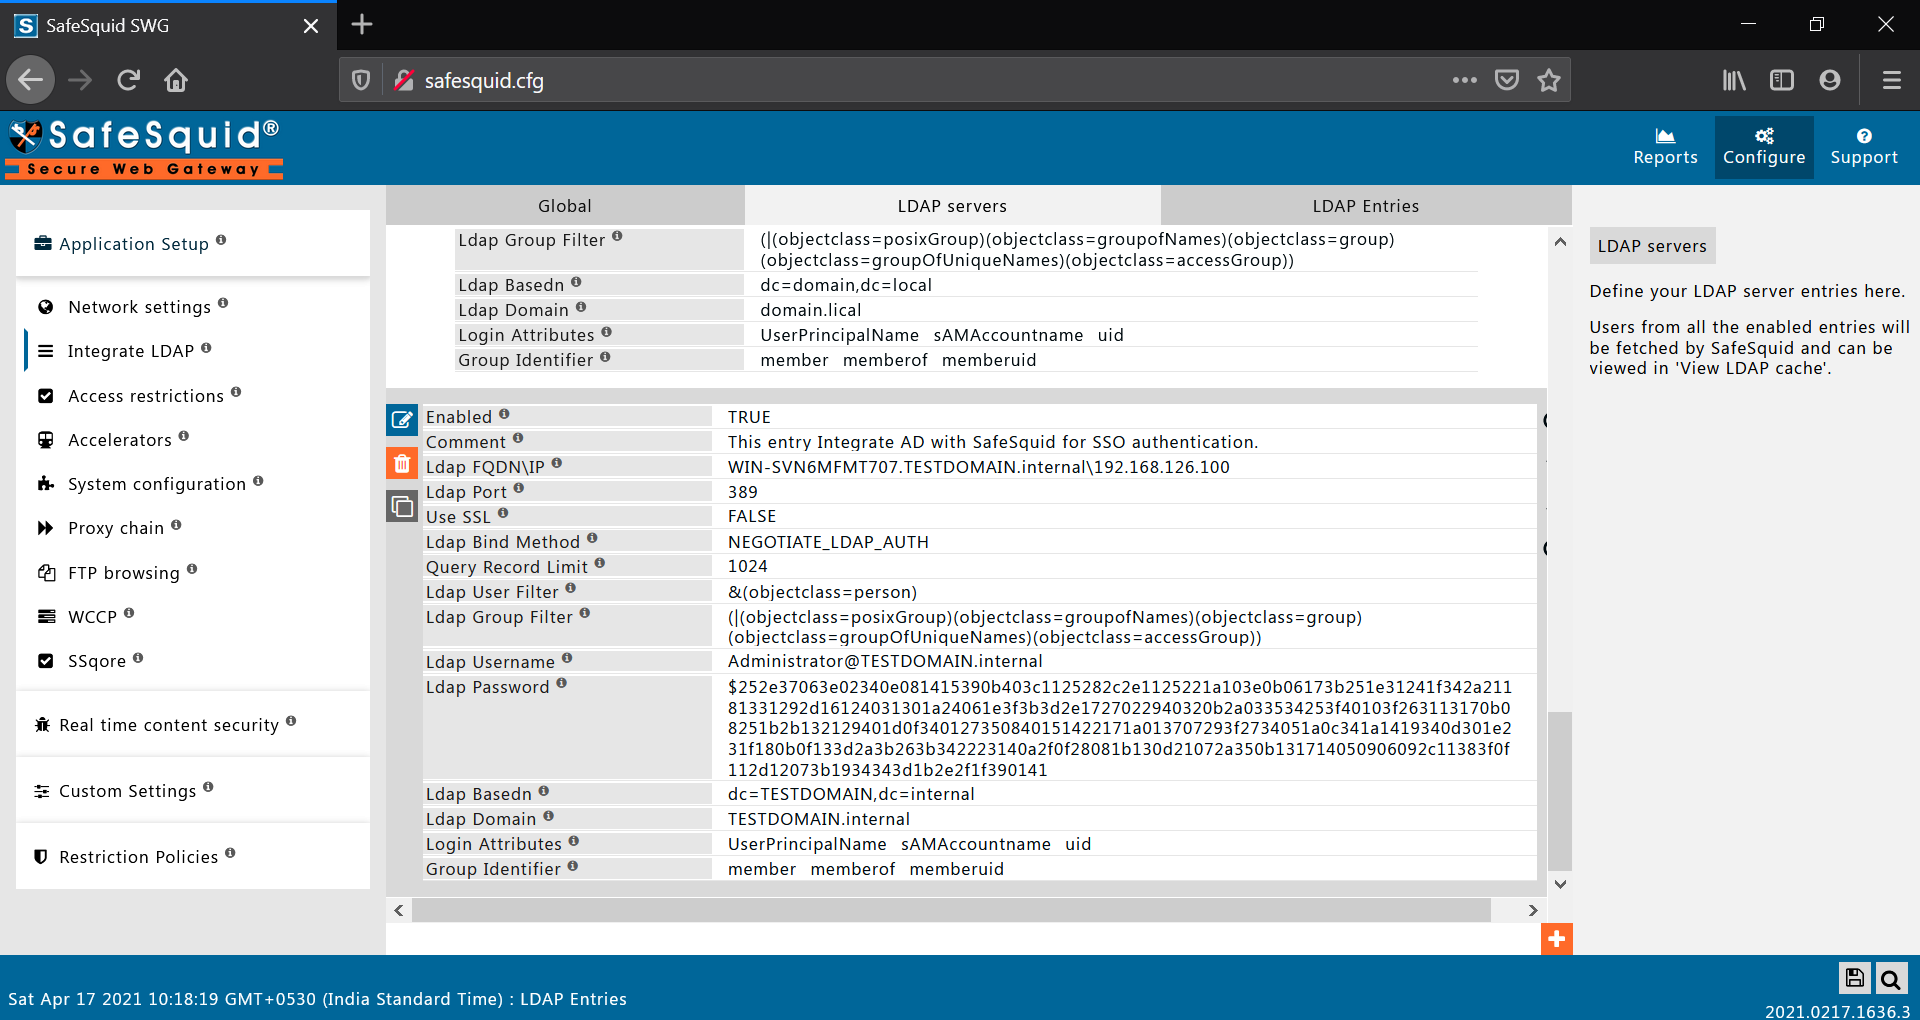The image size is (1920, 1020).
Task: Open a new browser tab
Action: click(362, 25)
